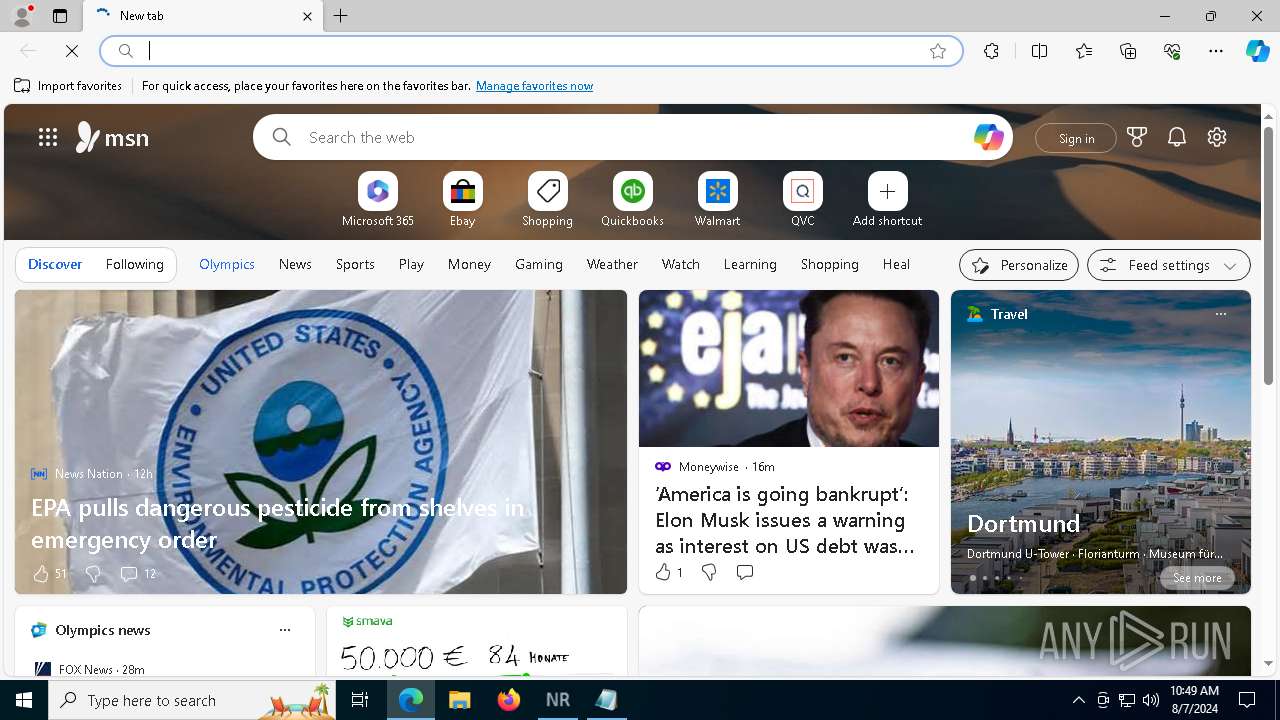Select the Money feed category

(469, 264)
